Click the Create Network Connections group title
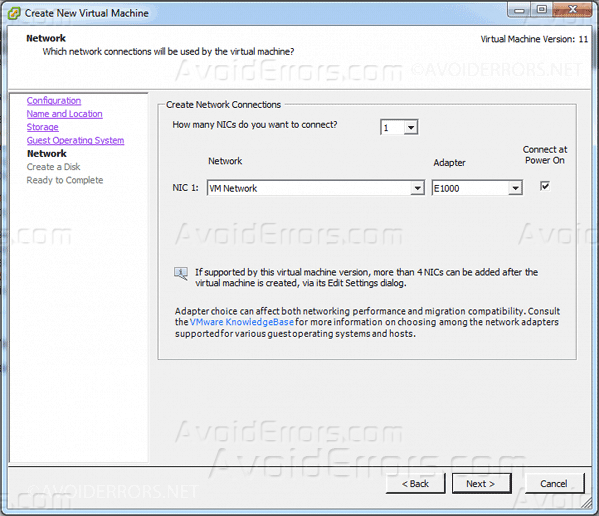 223,105
